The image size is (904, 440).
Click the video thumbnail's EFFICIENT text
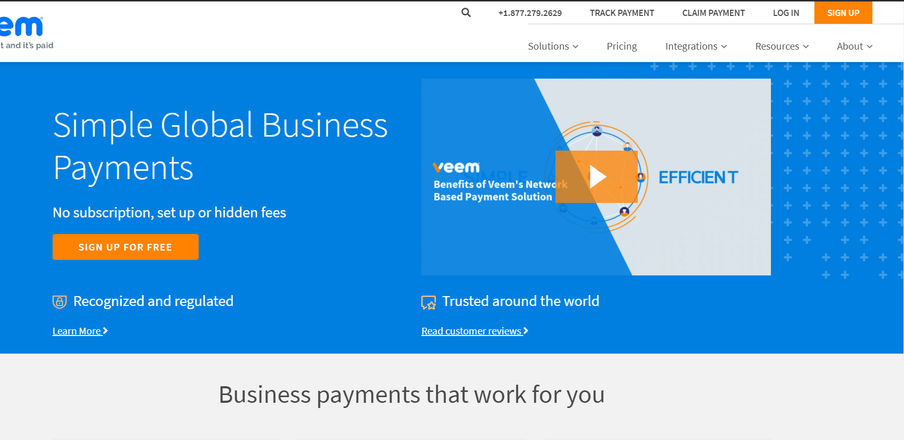coord(698,178)
